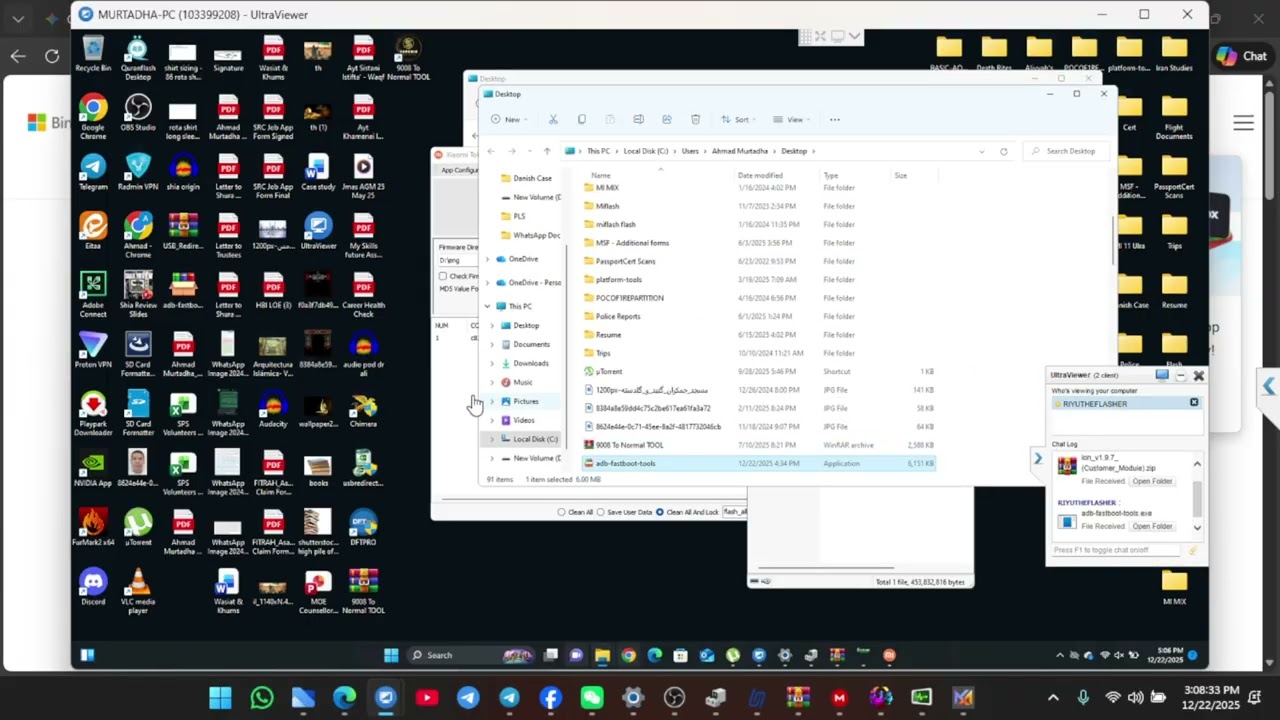Open the Chat button in browser toolbar
1280x720 pixels.
(x=1241, y=56)
